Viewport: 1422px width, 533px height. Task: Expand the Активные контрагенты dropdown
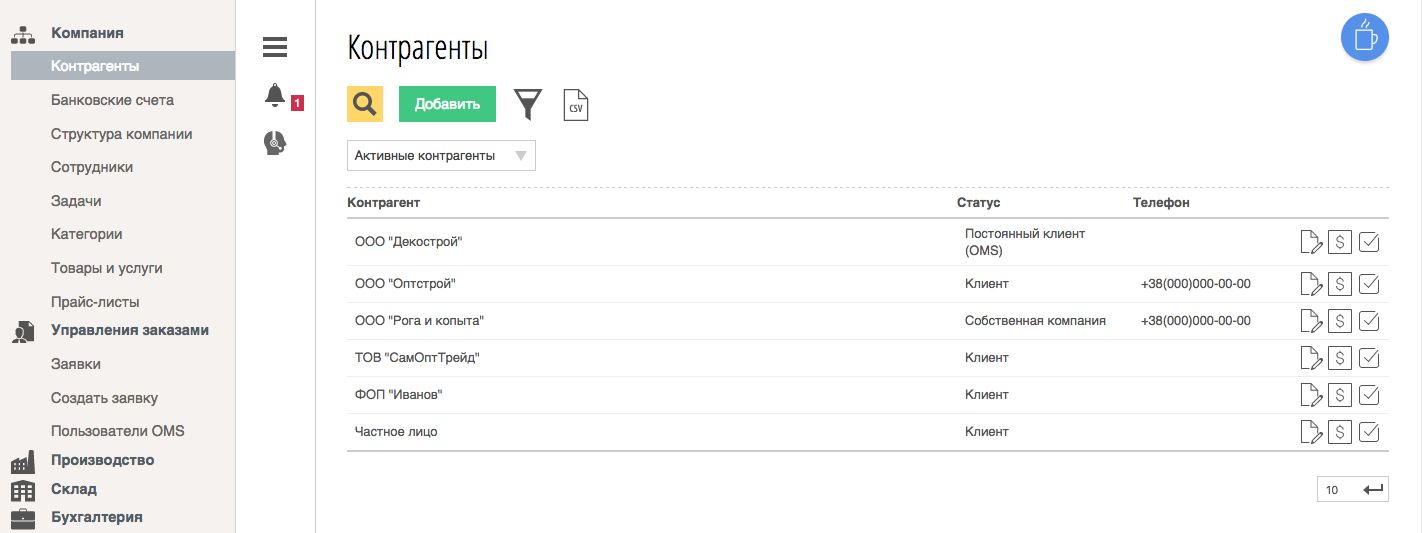pyautogui.click(x=441, y=156)
